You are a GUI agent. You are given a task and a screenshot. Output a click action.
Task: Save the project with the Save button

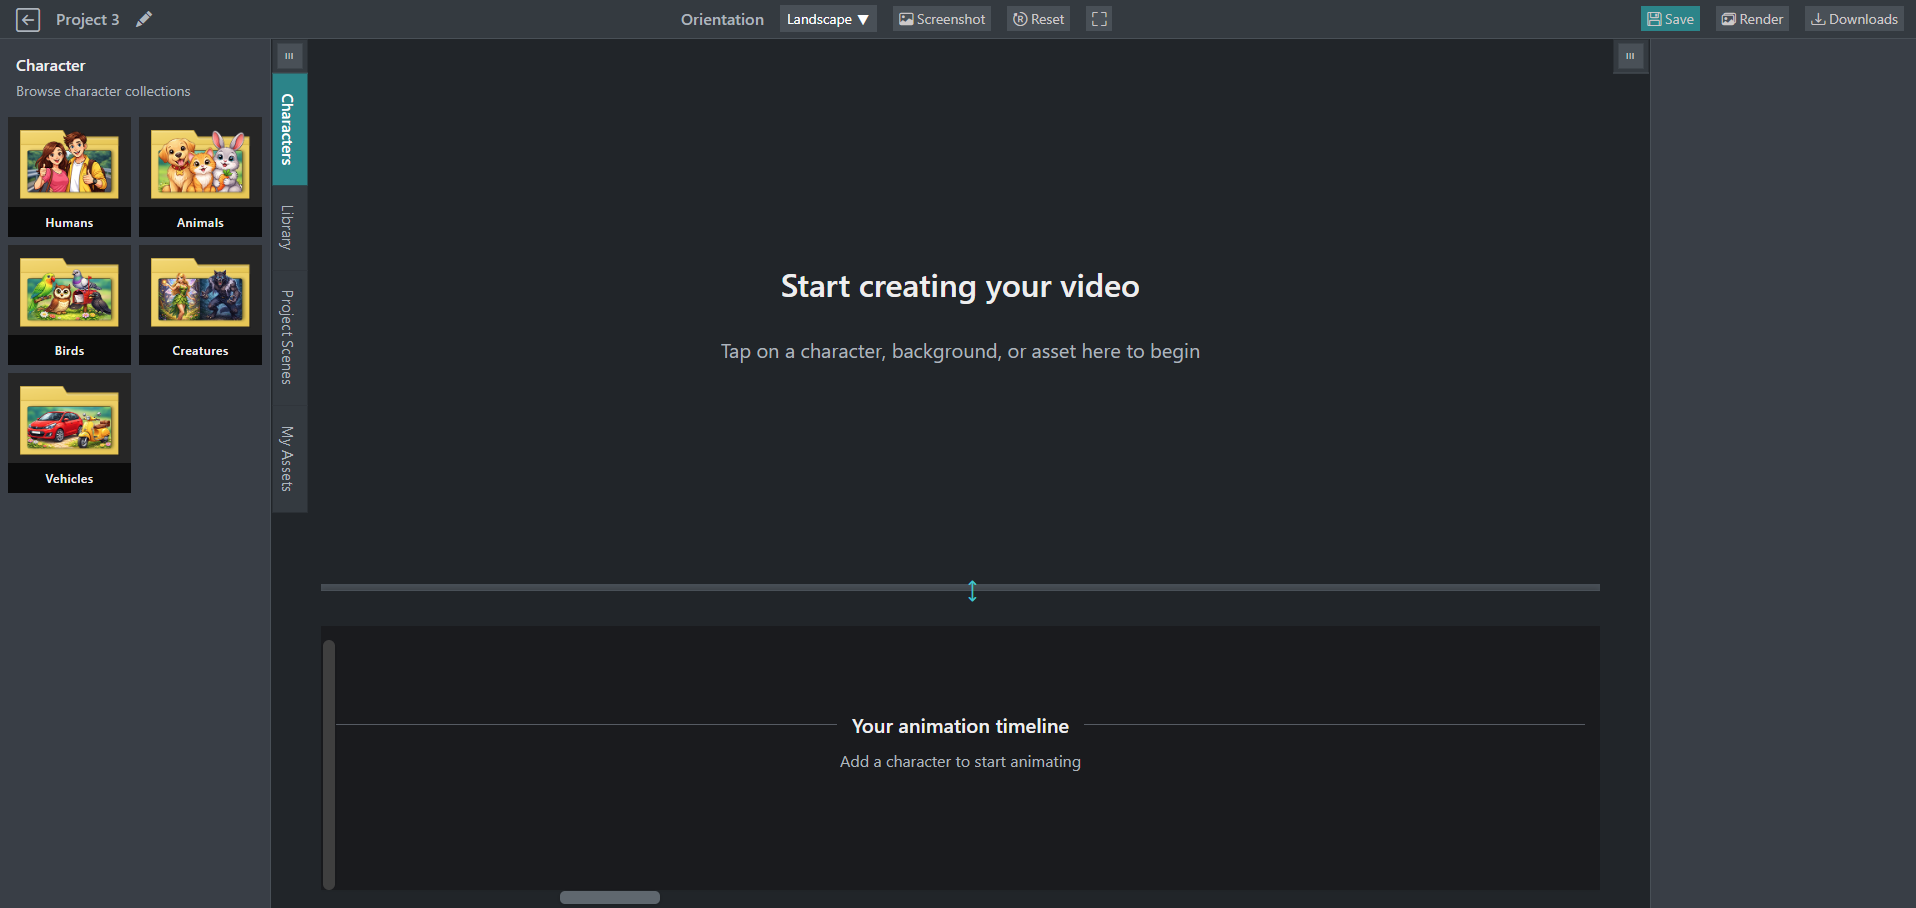tap(1670, 19)
